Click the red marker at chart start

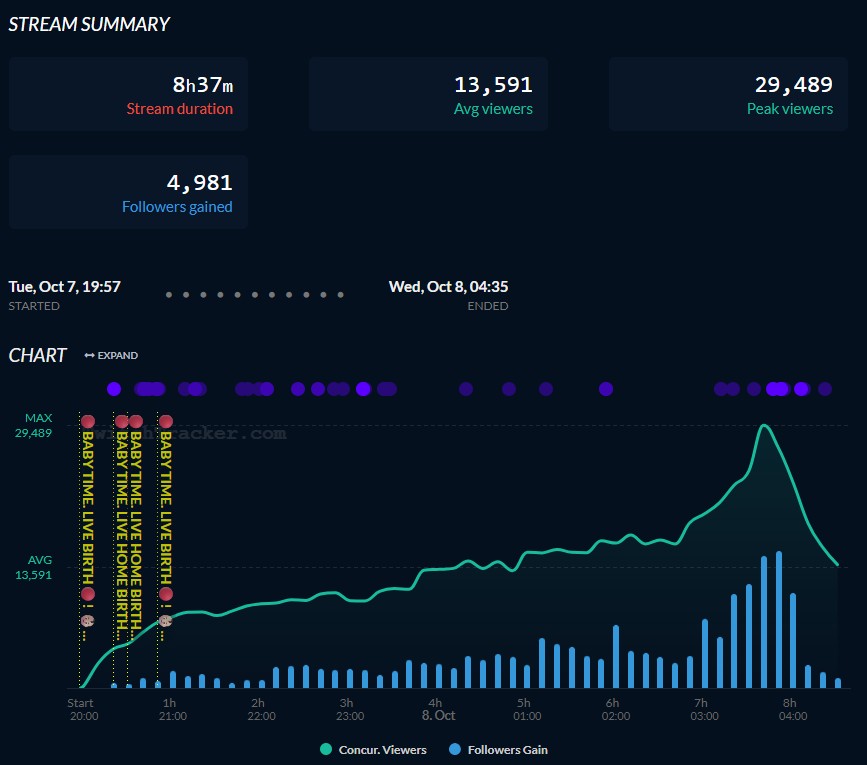(x=88, y=422)
